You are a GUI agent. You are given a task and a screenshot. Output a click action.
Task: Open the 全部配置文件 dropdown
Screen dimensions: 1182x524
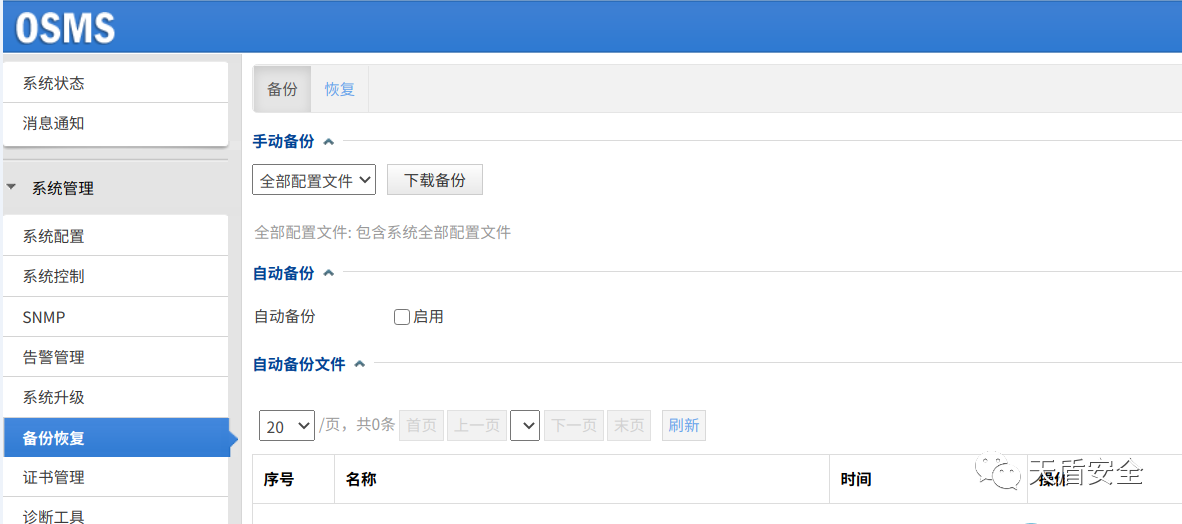pos(314,180)
